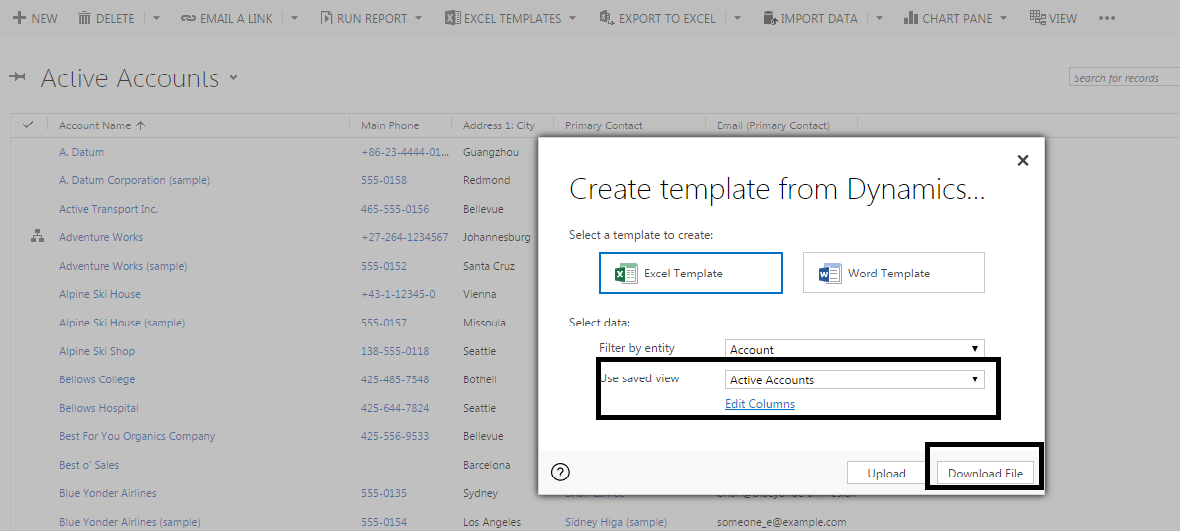Click the NEW plus icon
The image size is (1180, 531).
click(19, 18)
